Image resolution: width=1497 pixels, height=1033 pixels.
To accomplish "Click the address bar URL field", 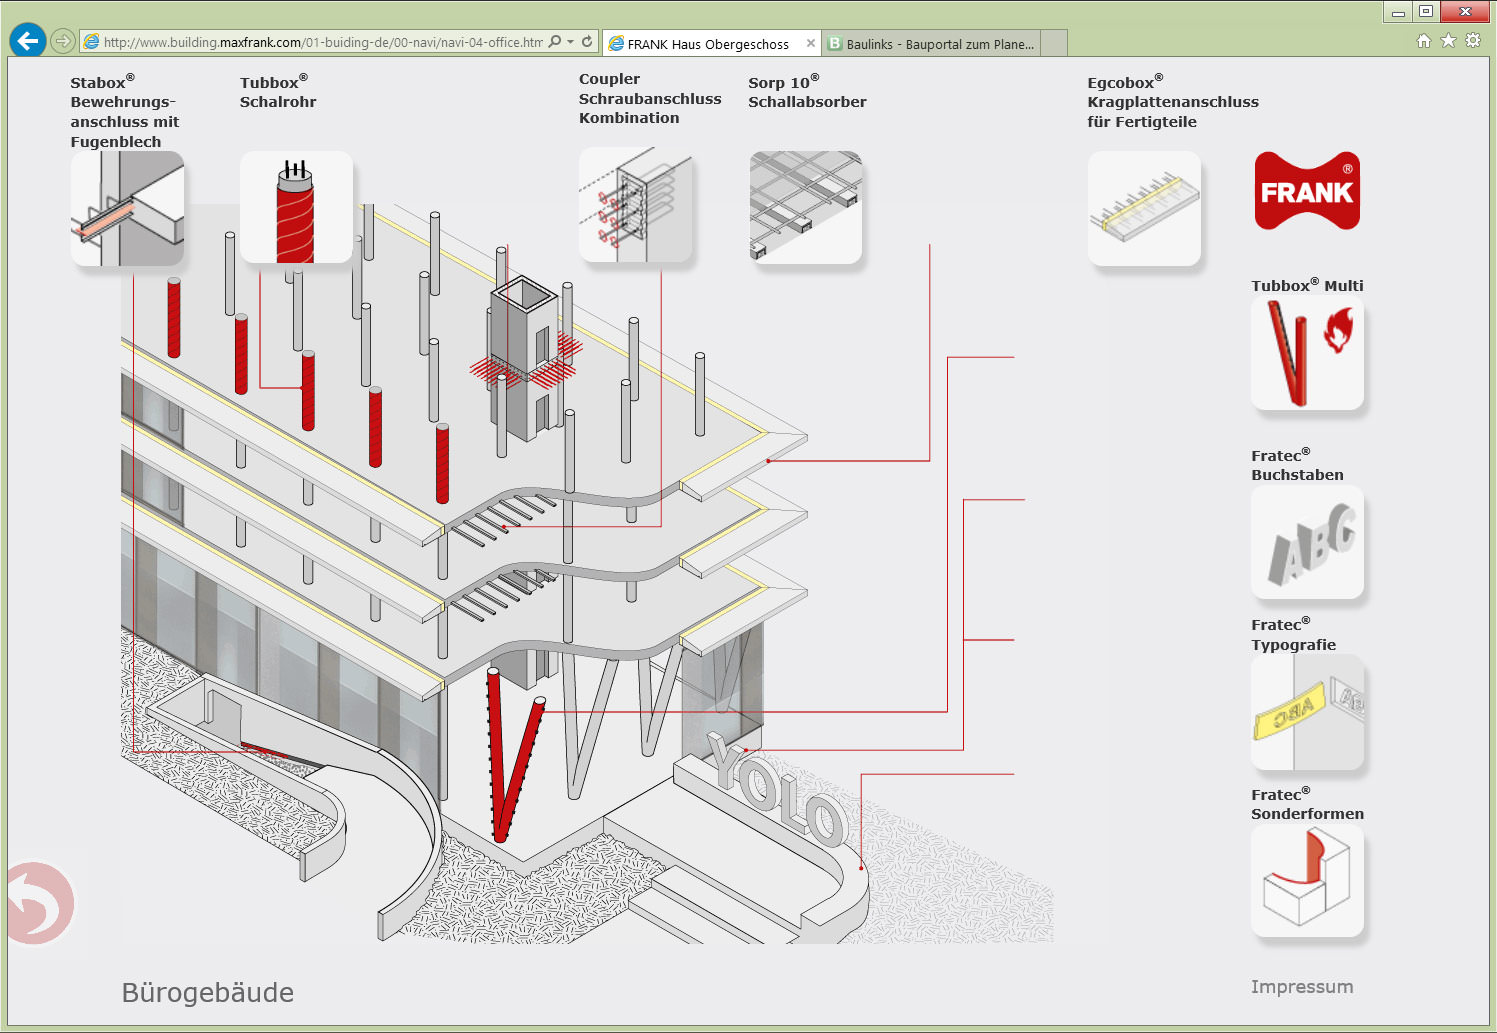I will tap(322, 42).
